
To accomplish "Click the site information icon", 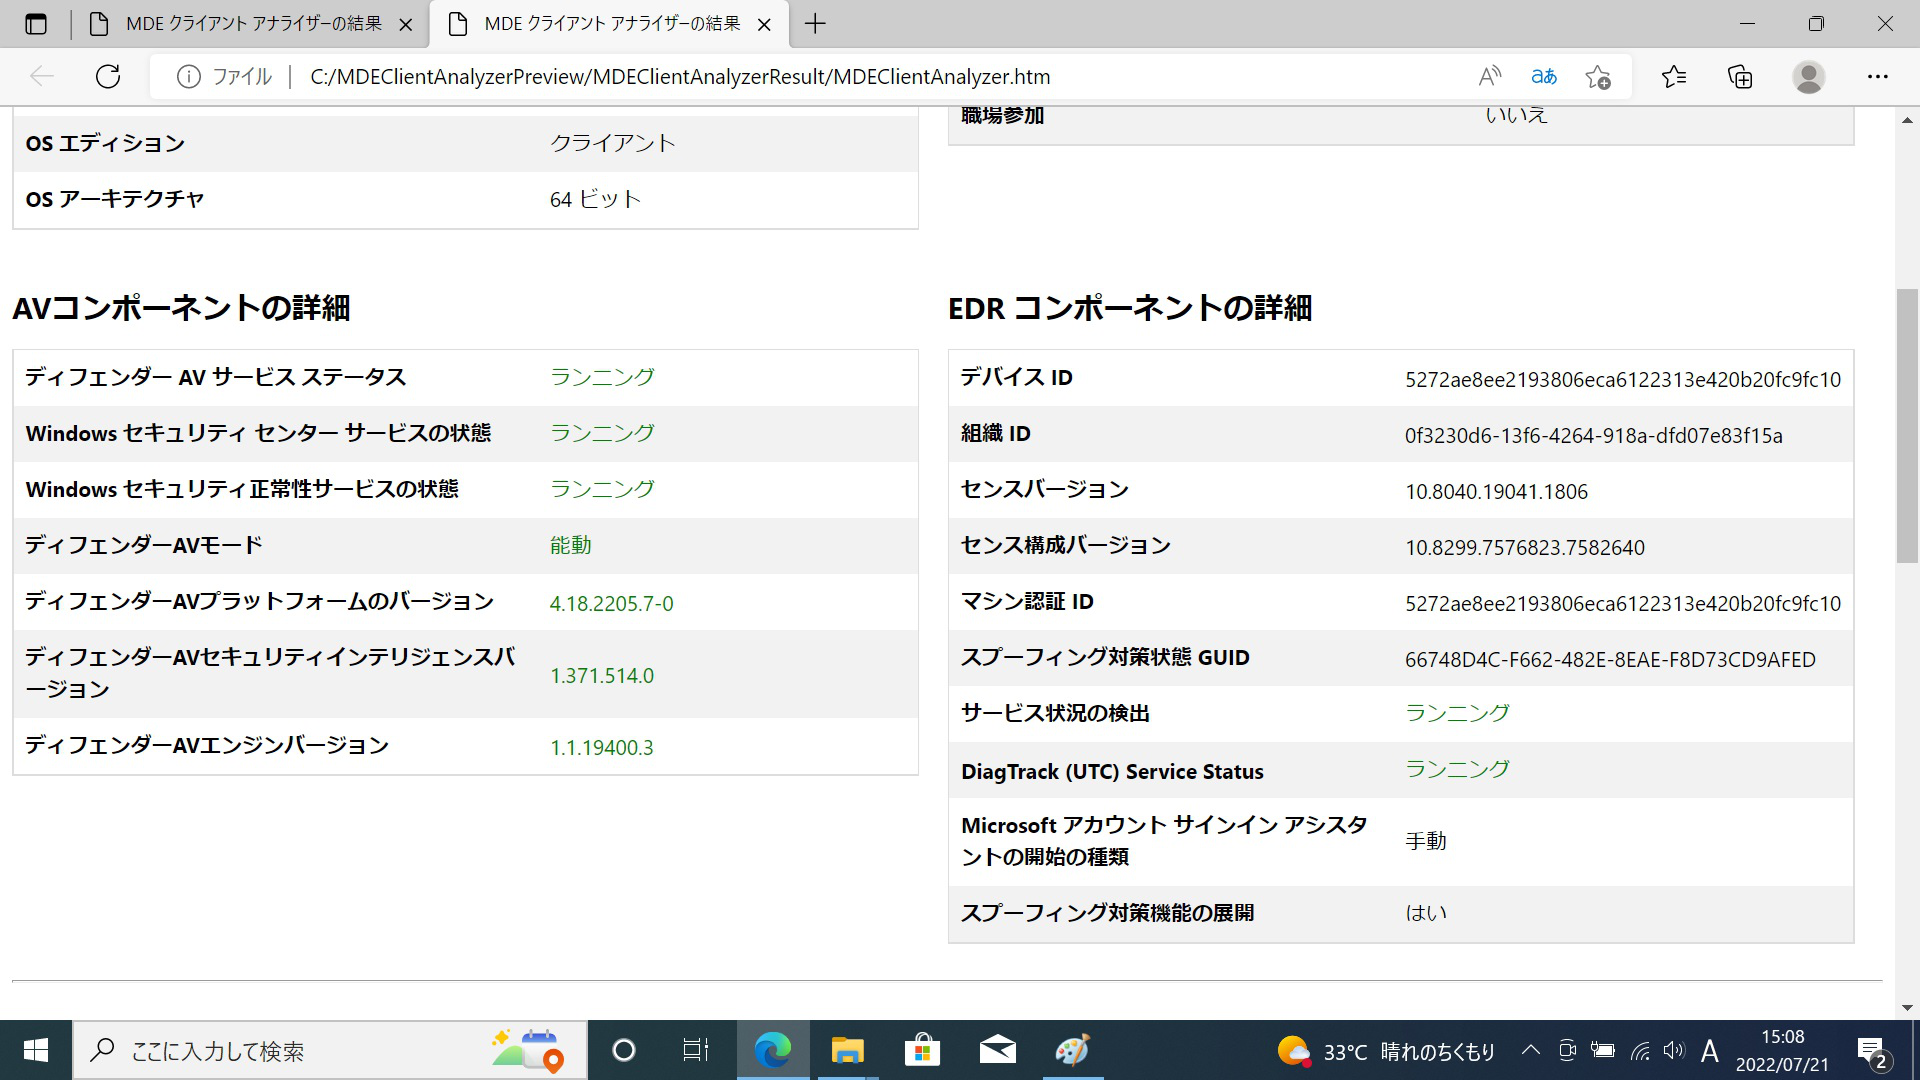I will tap(188, 77).
